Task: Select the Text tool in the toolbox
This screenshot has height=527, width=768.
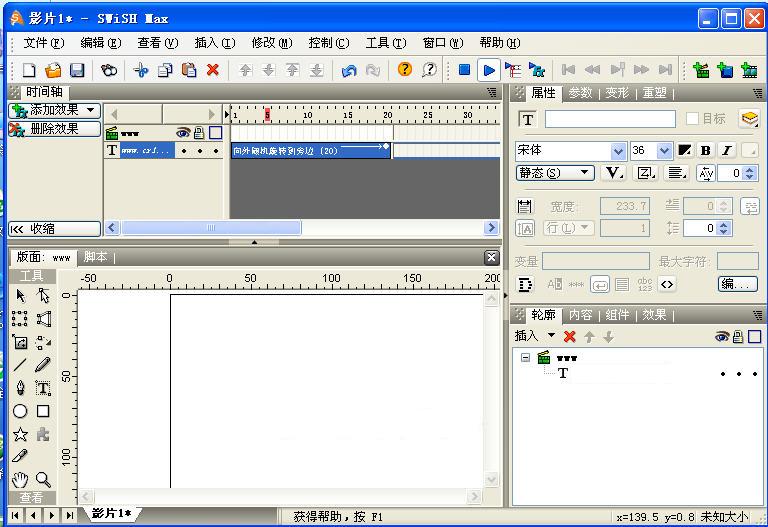Action: 43,388
